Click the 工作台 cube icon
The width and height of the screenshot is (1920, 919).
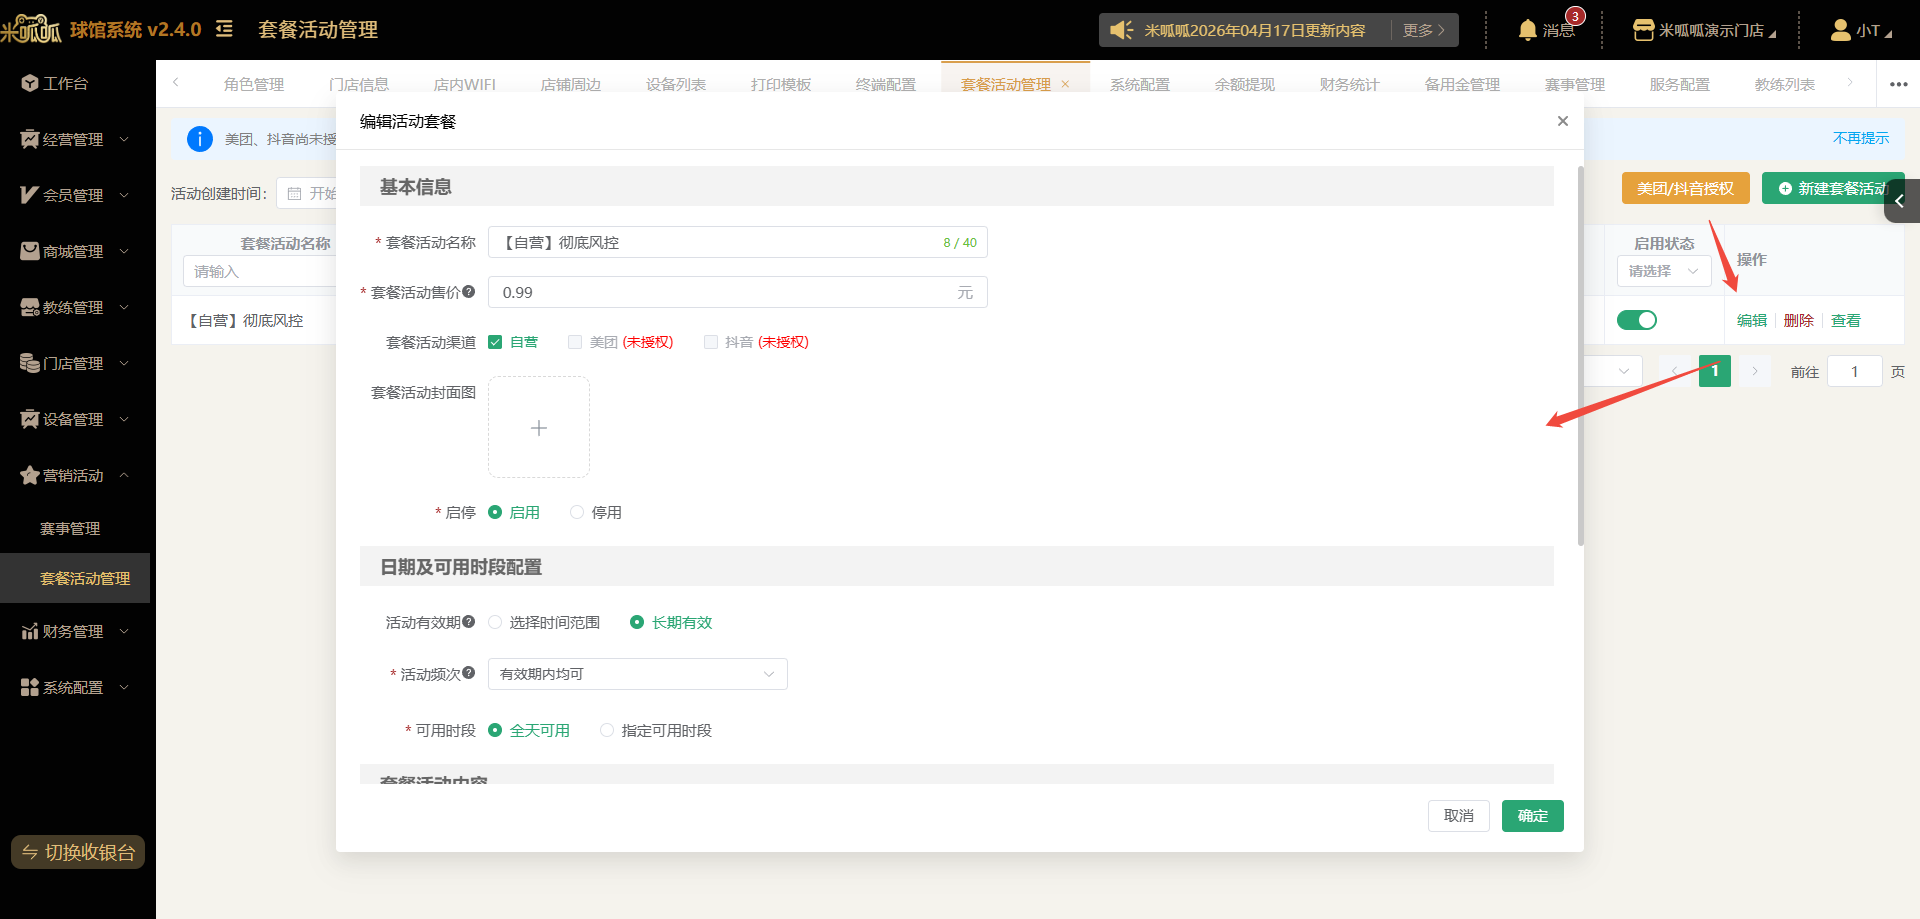pyautogui.click(x=30, y=83)
